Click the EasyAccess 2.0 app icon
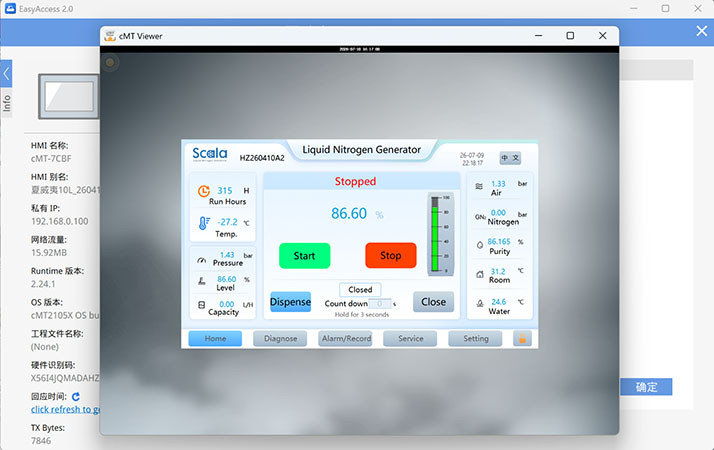 point(10,9)
